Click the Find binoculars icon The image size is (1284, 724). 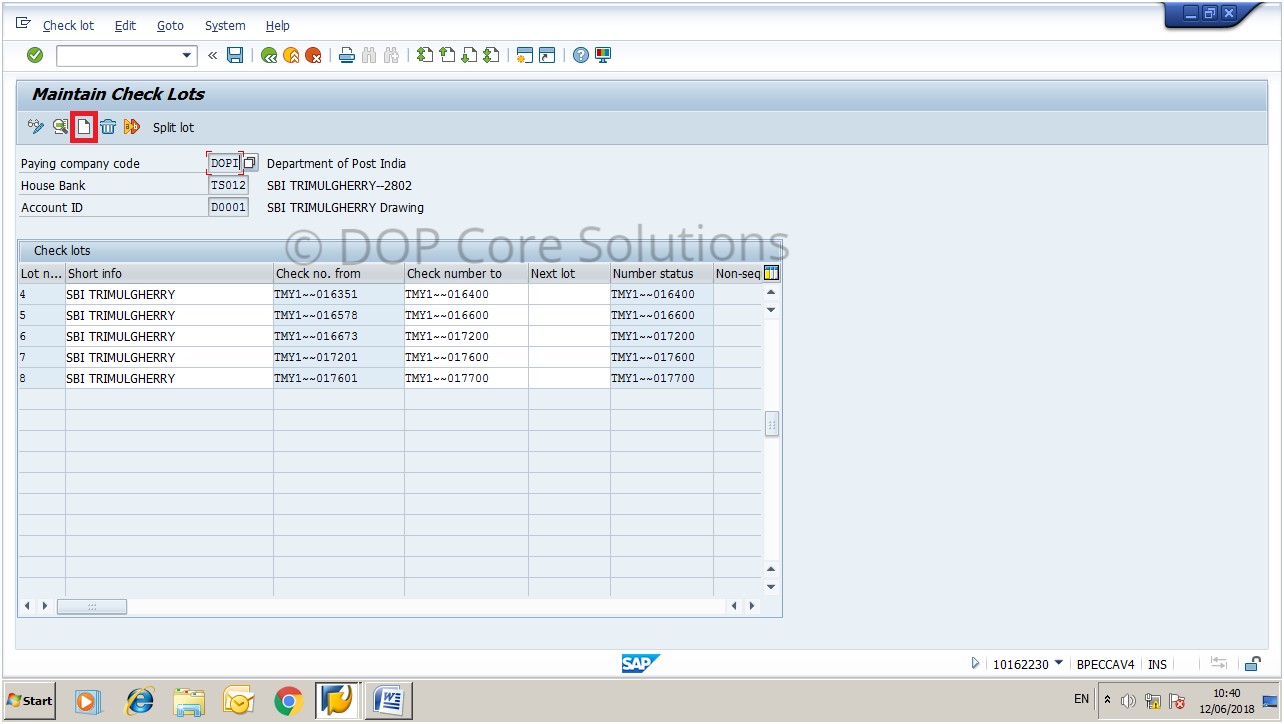[x=369, y=55]
